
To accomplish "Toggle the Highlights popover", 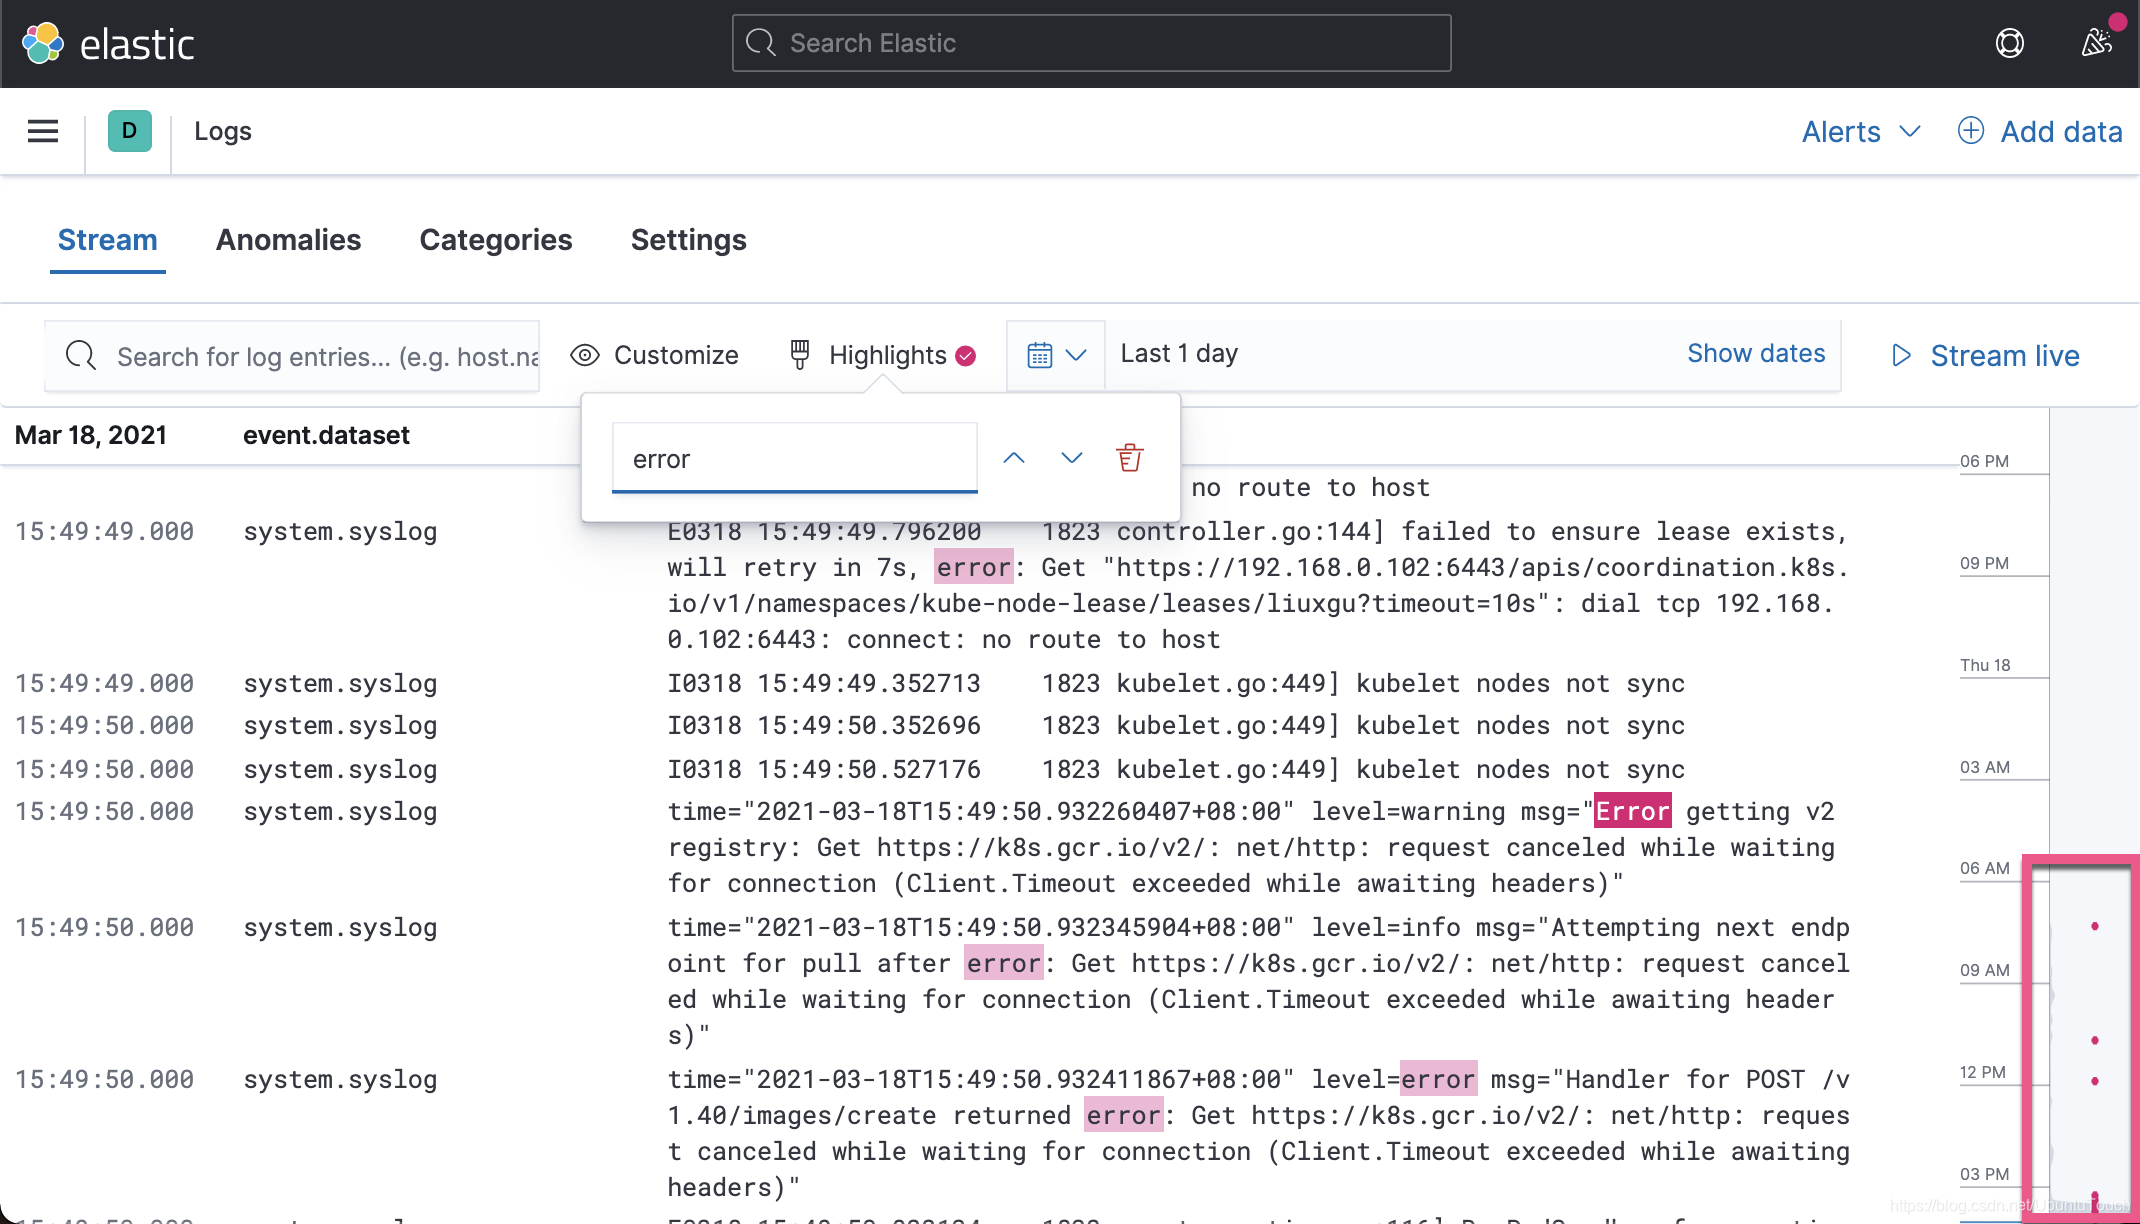I will tap(882, 355).
